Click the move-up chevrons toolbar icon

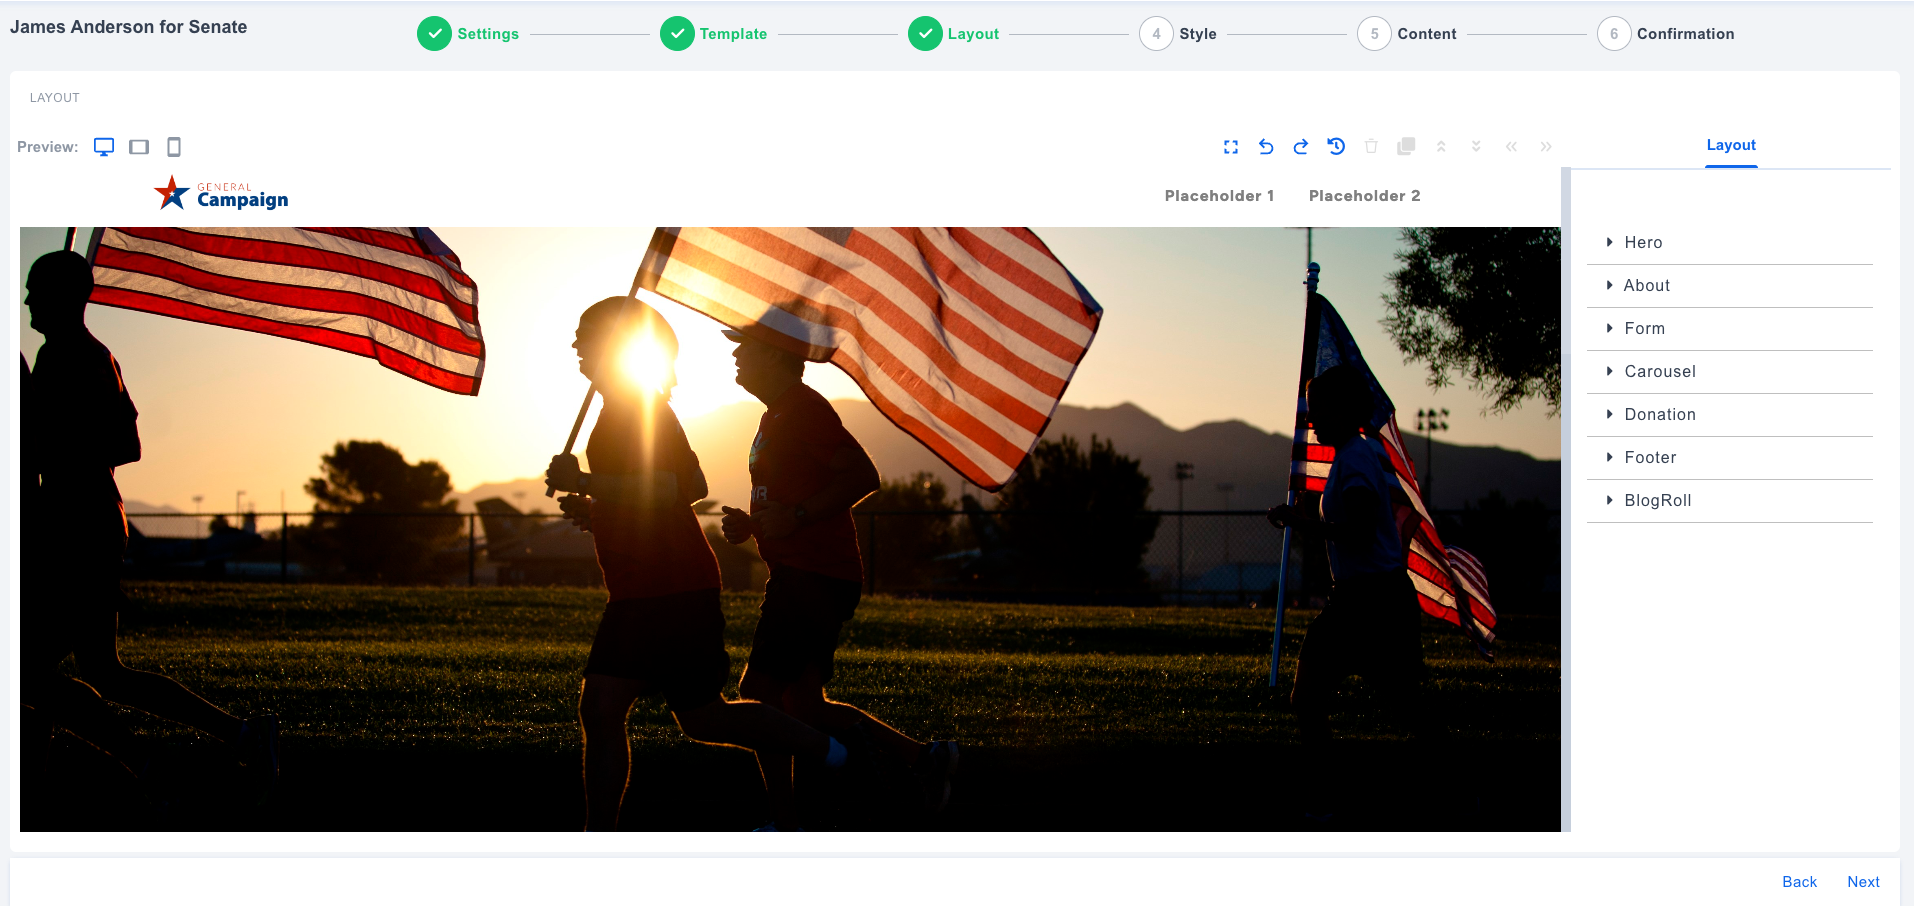pos(1441,146)
